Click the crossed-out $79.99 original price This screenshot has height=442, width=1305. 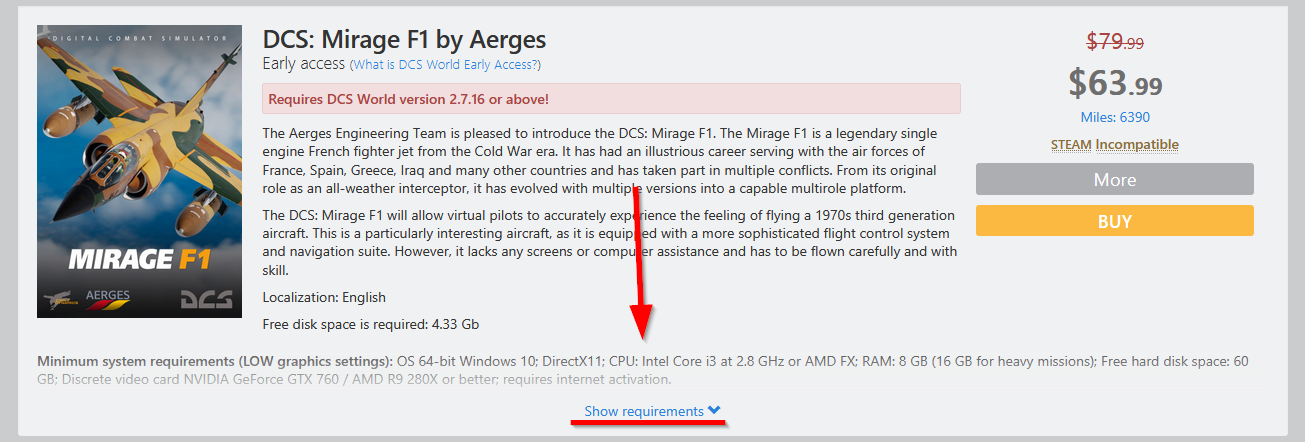[1115, 42]
